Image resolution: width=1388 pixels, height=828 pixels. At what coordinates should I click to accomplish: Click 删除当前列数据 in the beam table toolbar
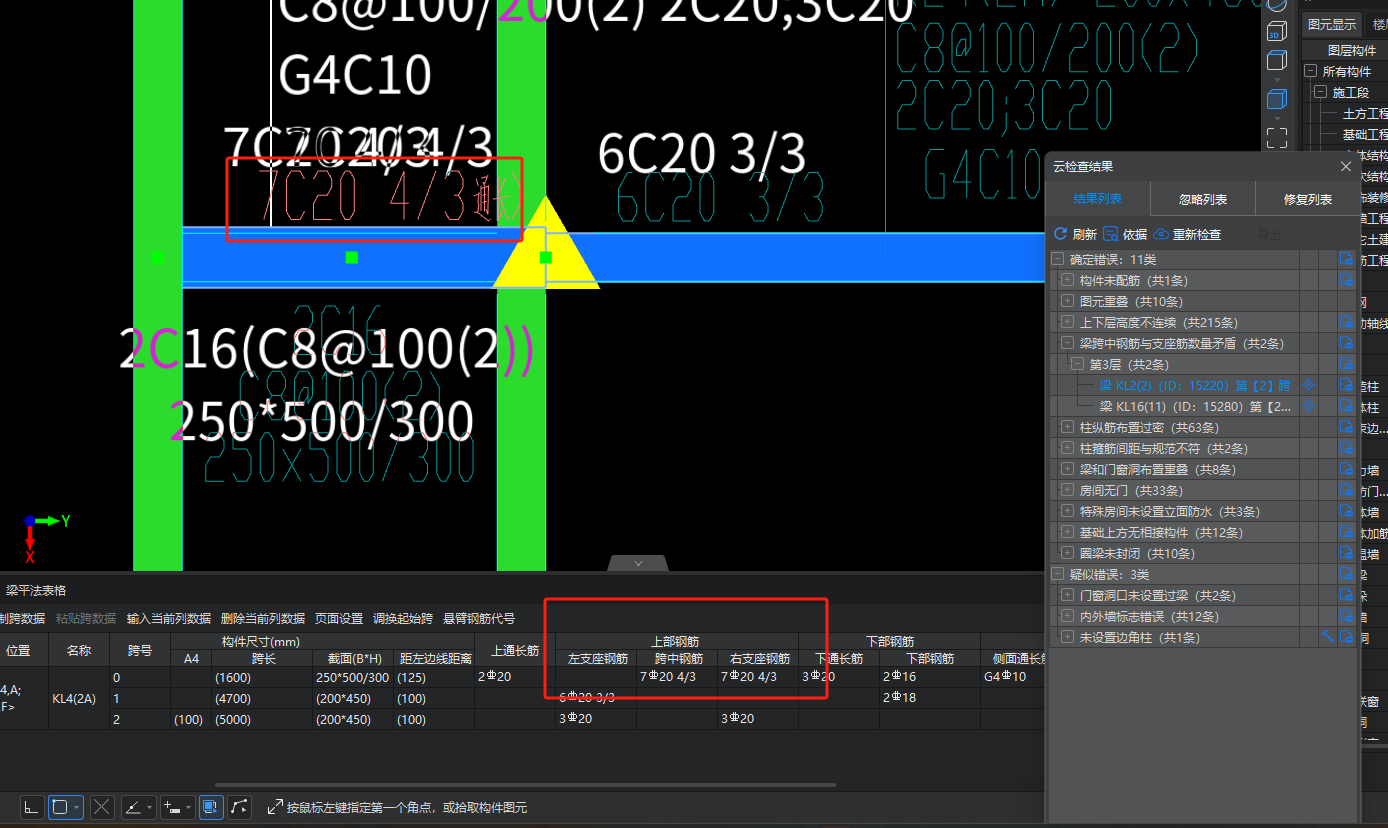tap(263, 618)
